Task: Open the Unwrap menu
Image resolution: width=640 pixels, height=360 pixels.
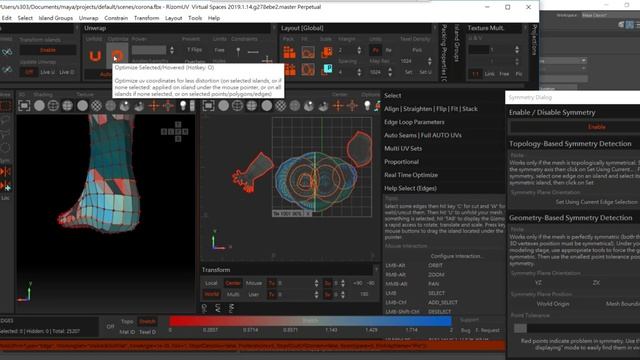Action: tap(89, 18)
